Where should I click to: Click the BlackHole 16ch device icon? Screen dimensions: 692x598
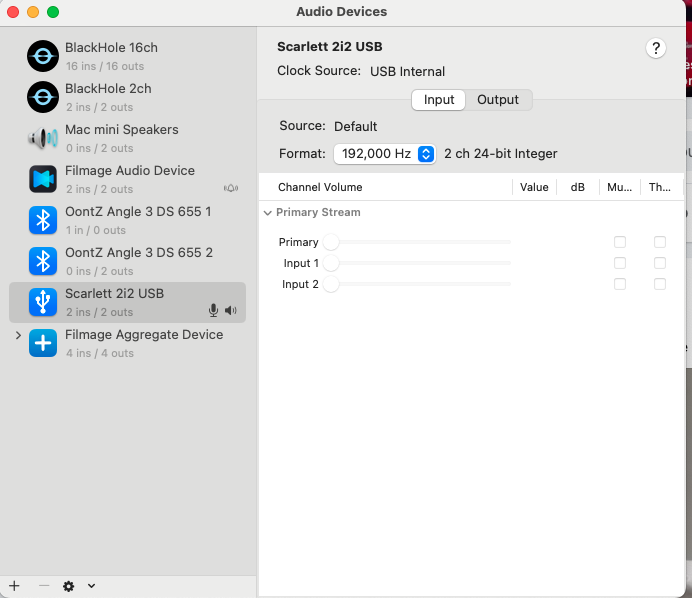[x=43, y=56]
